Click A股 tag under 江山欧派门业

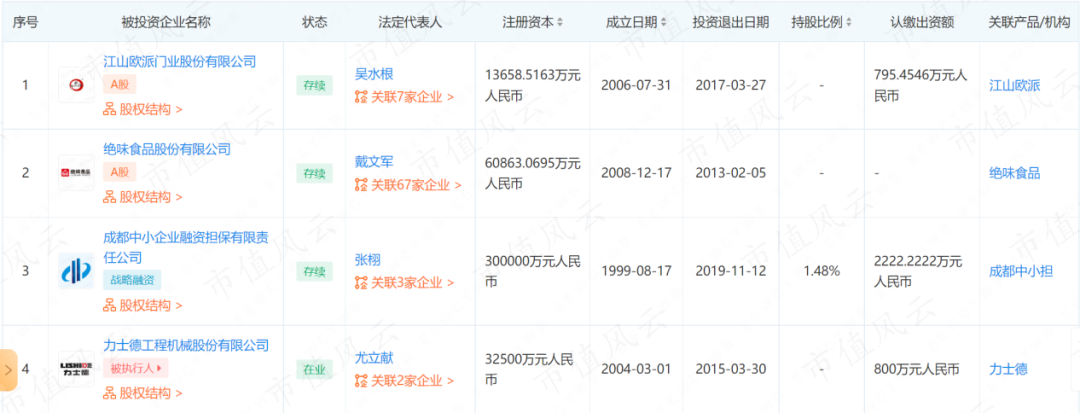[120, 85]
